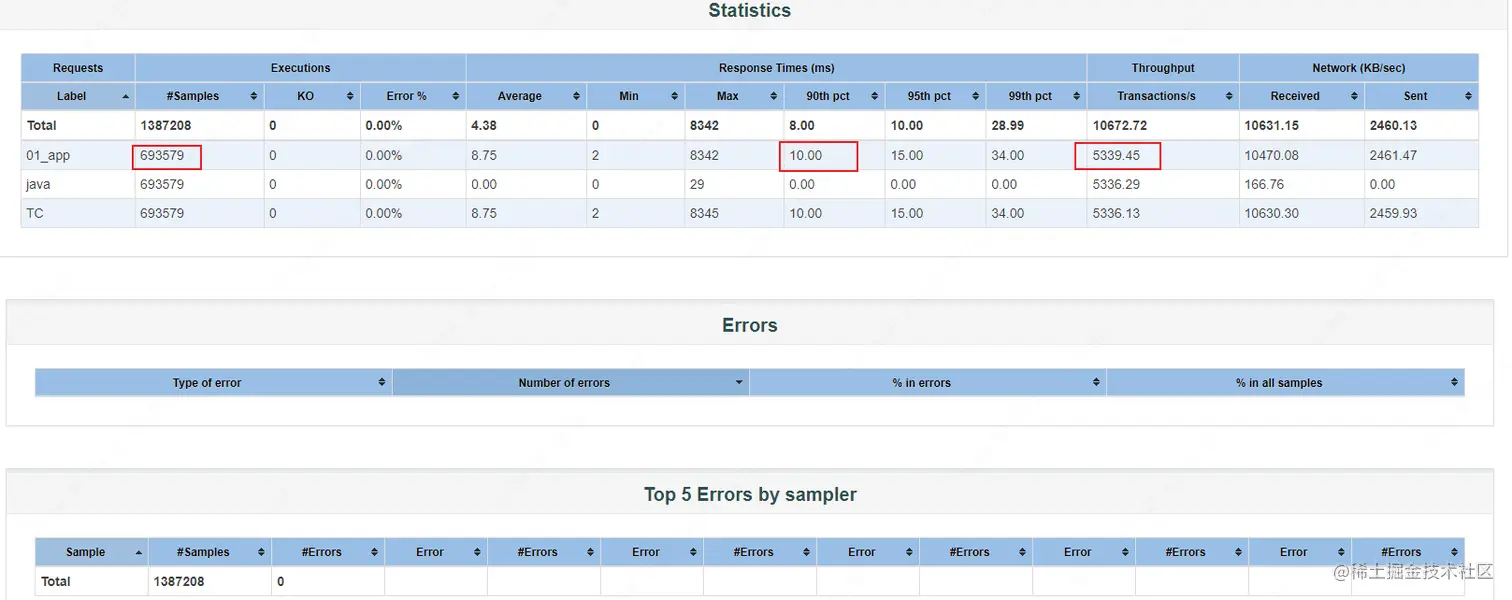Select received value 10631.15
The height and width of the screenshot is (600, 1512).
point(1272,126)
